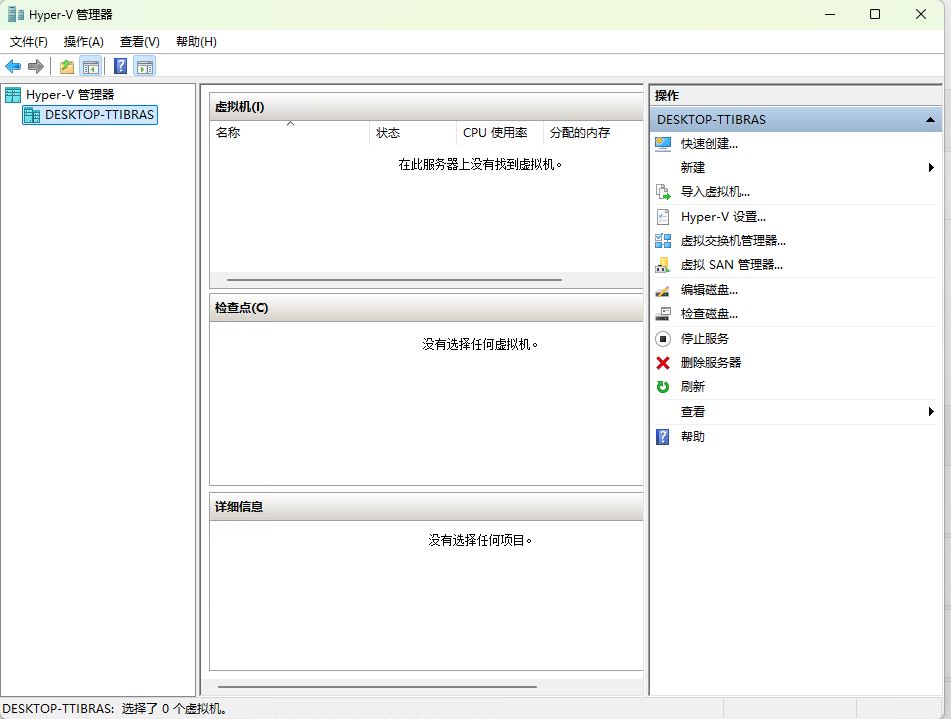
Task: Expand the 查看 submenu arrow in actions
Action: click(x=931, y=411)
